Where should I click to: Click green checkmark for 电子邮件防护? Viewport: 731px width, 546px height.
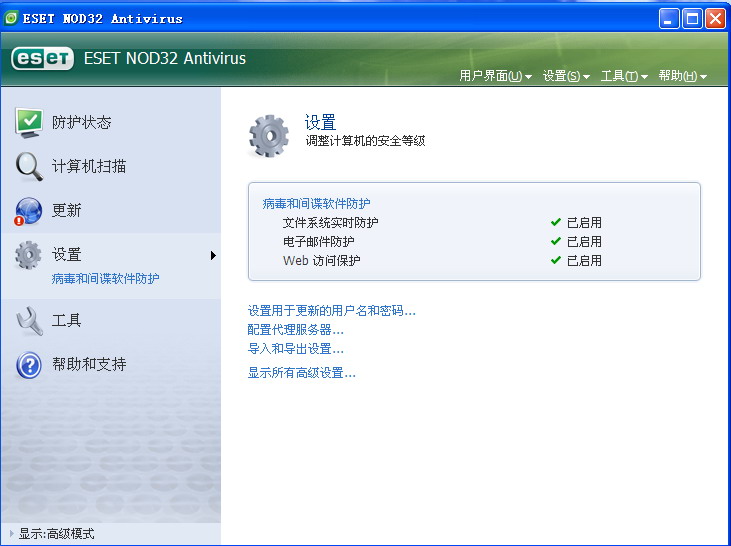[555, 242]
